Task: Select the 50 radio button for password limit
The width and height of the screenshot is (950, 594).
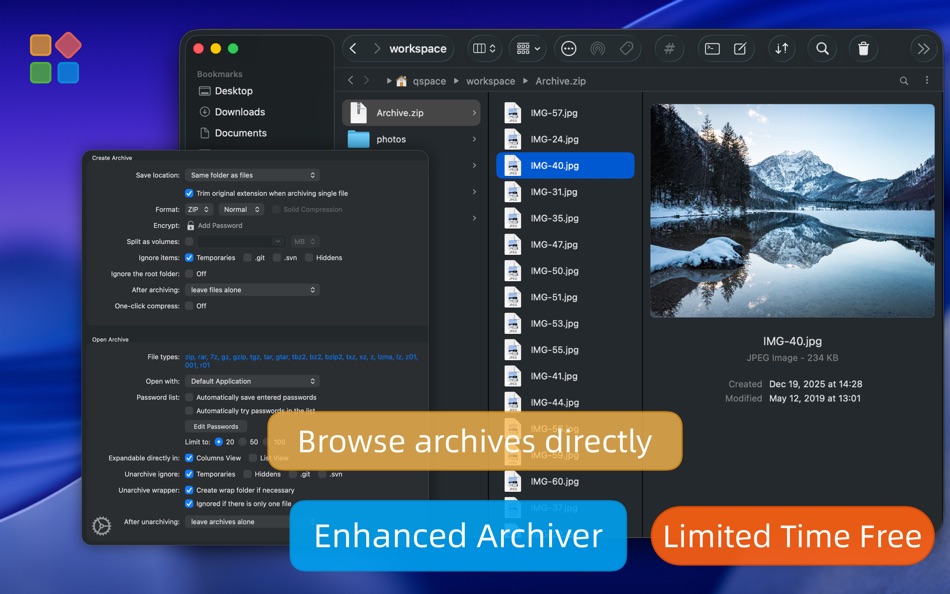Action: point(242,440)
